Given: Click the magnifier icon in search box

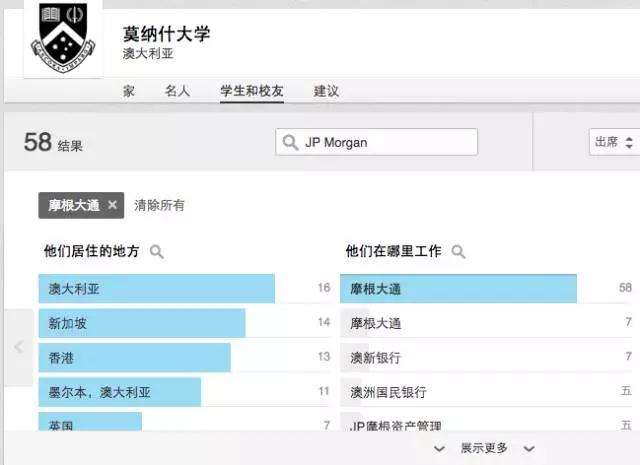Looking at the screenshot, I should (291, 143).
